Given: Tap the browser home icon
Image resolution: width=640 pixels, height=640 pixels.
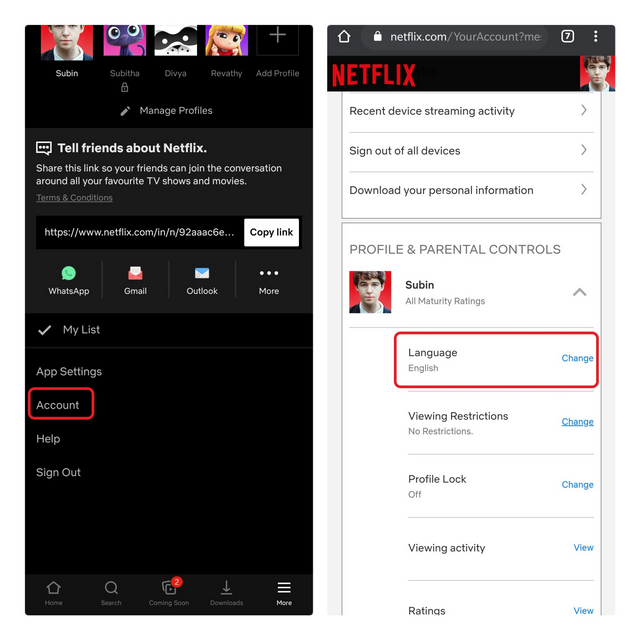Looking at the screenshot, I should pyautogui.click(x=344, y=37).
